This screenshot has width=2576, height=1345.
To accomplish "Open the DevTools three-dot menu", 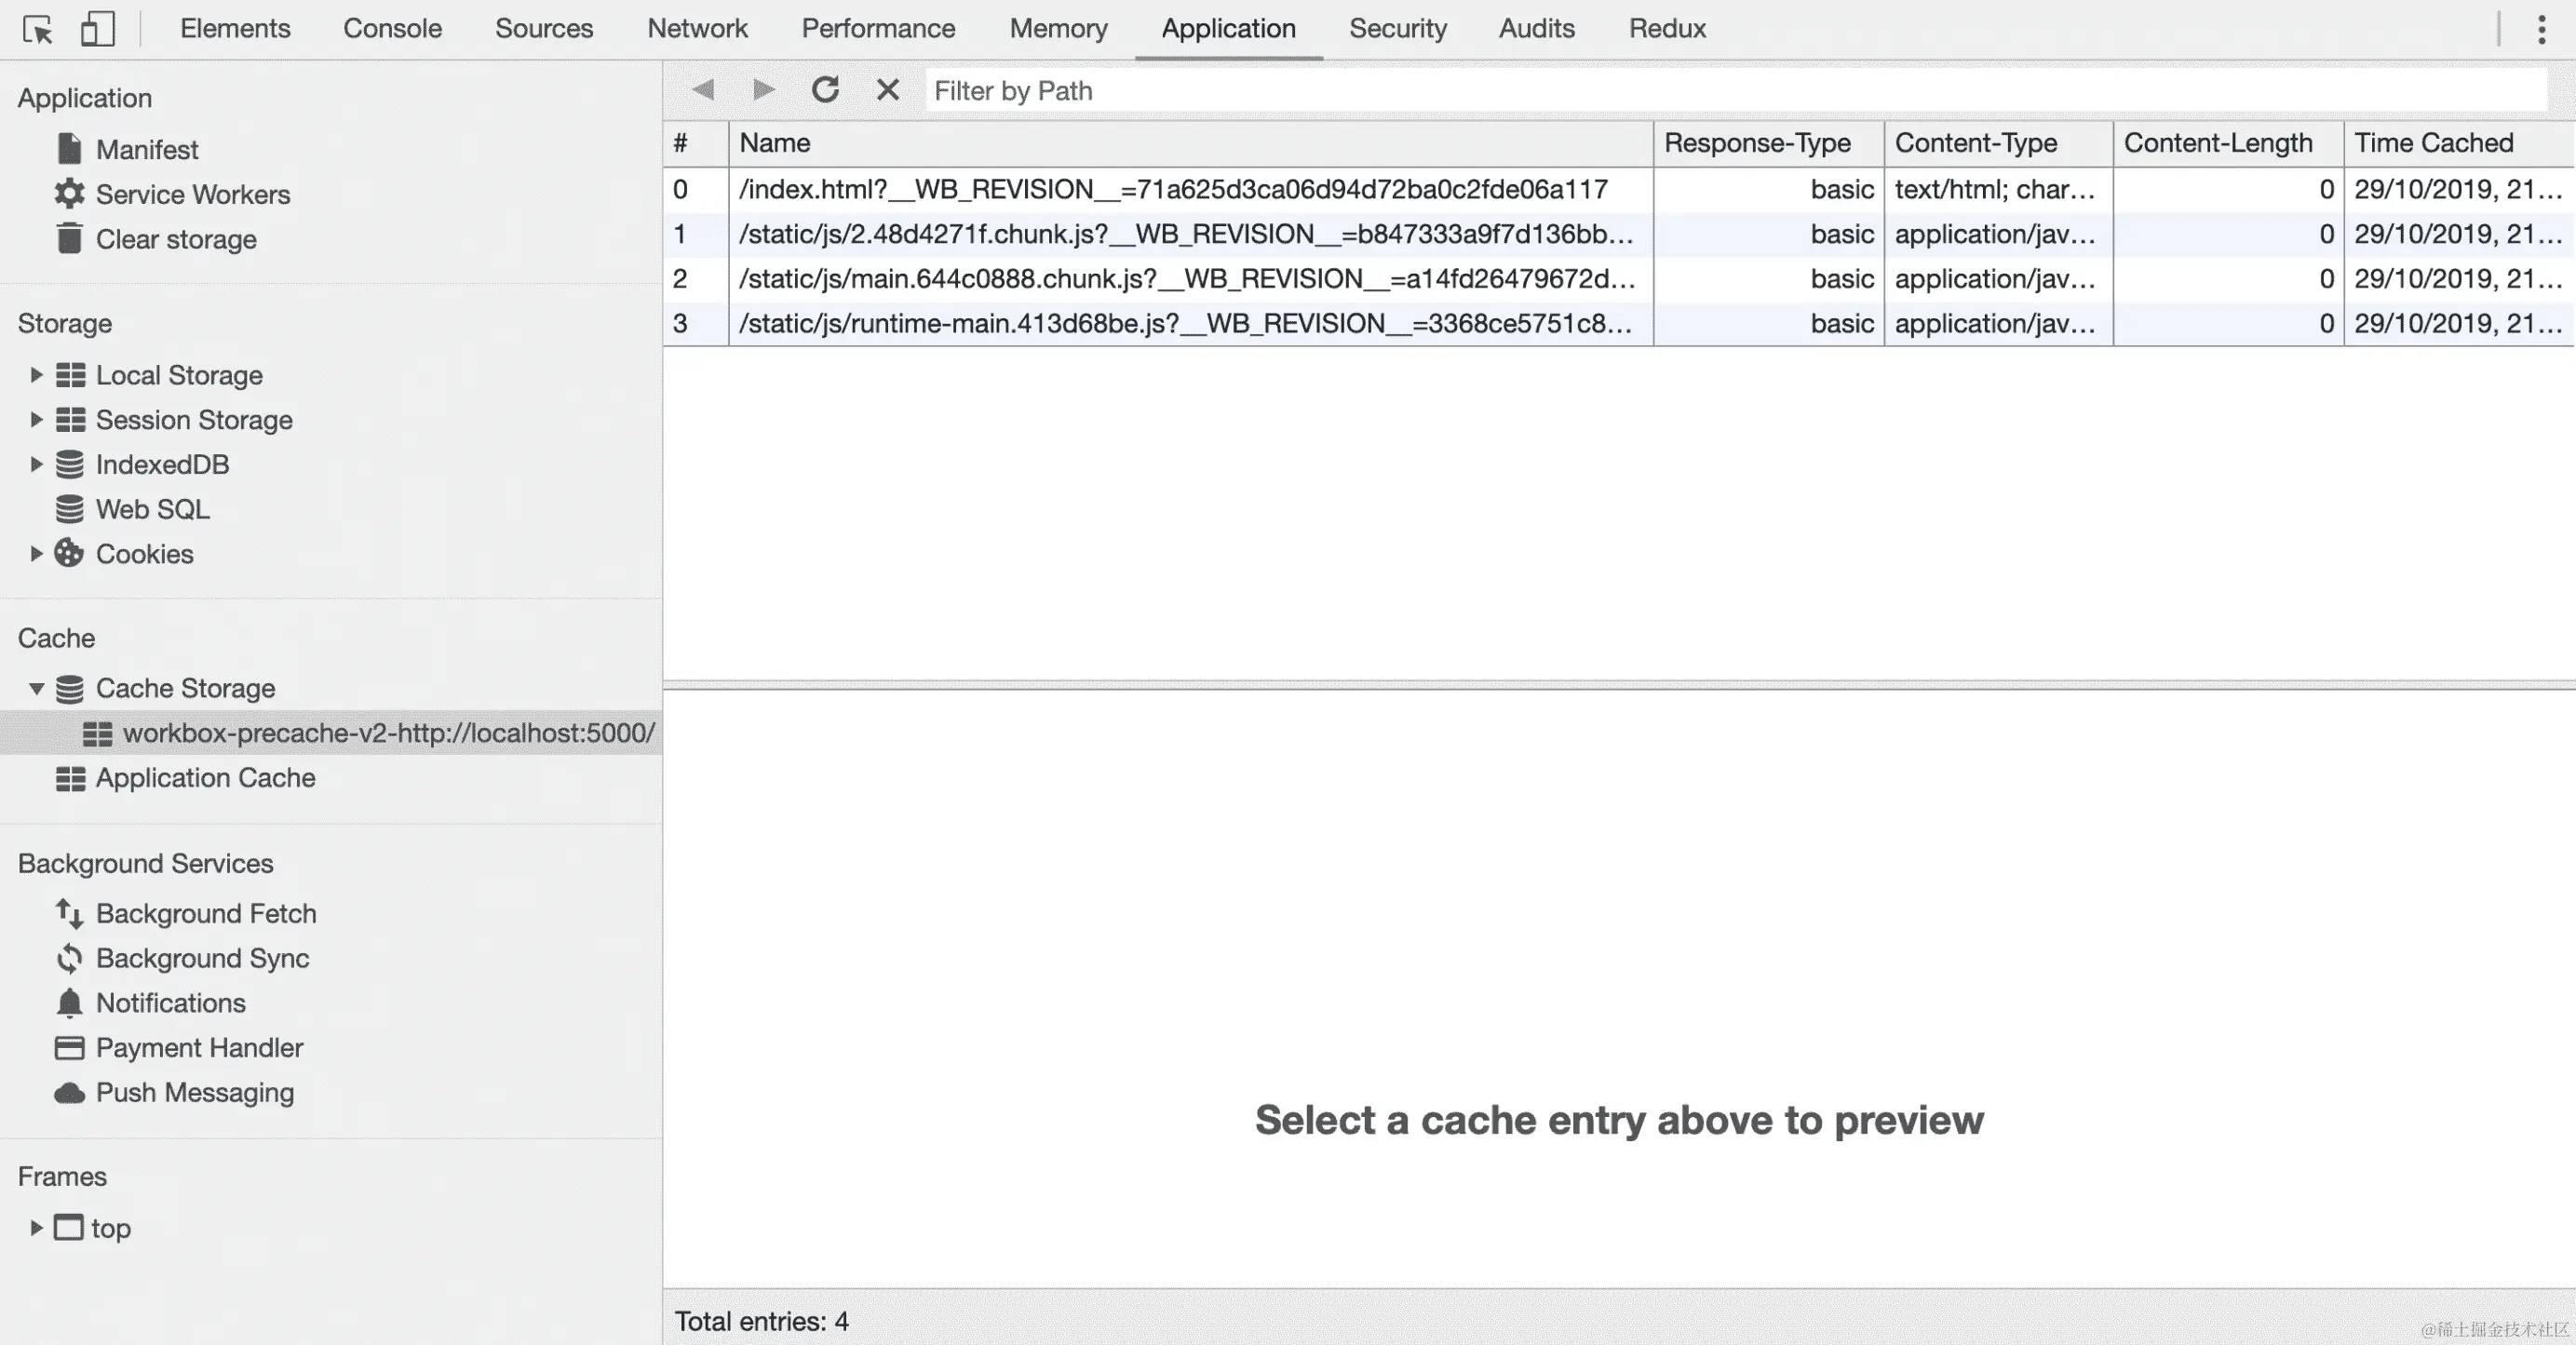I will [x=2541, y=29].
